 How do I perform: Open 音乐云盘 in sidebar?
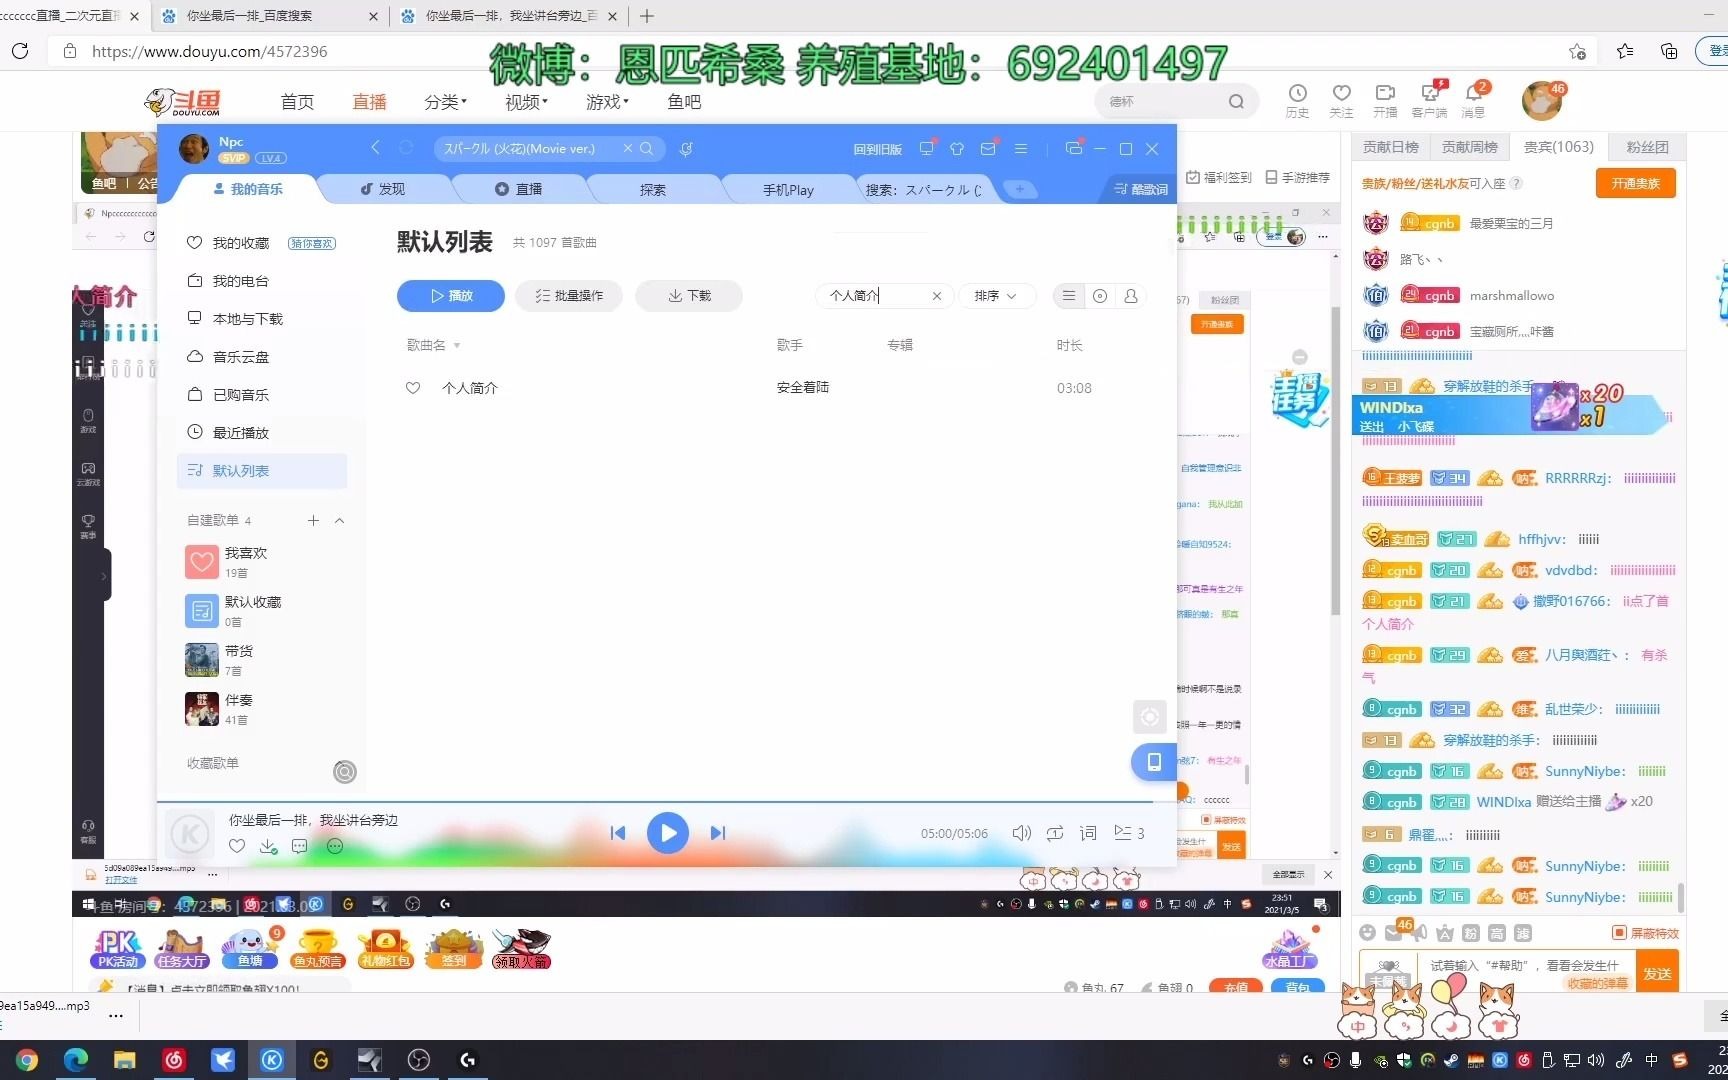point(241,357)
